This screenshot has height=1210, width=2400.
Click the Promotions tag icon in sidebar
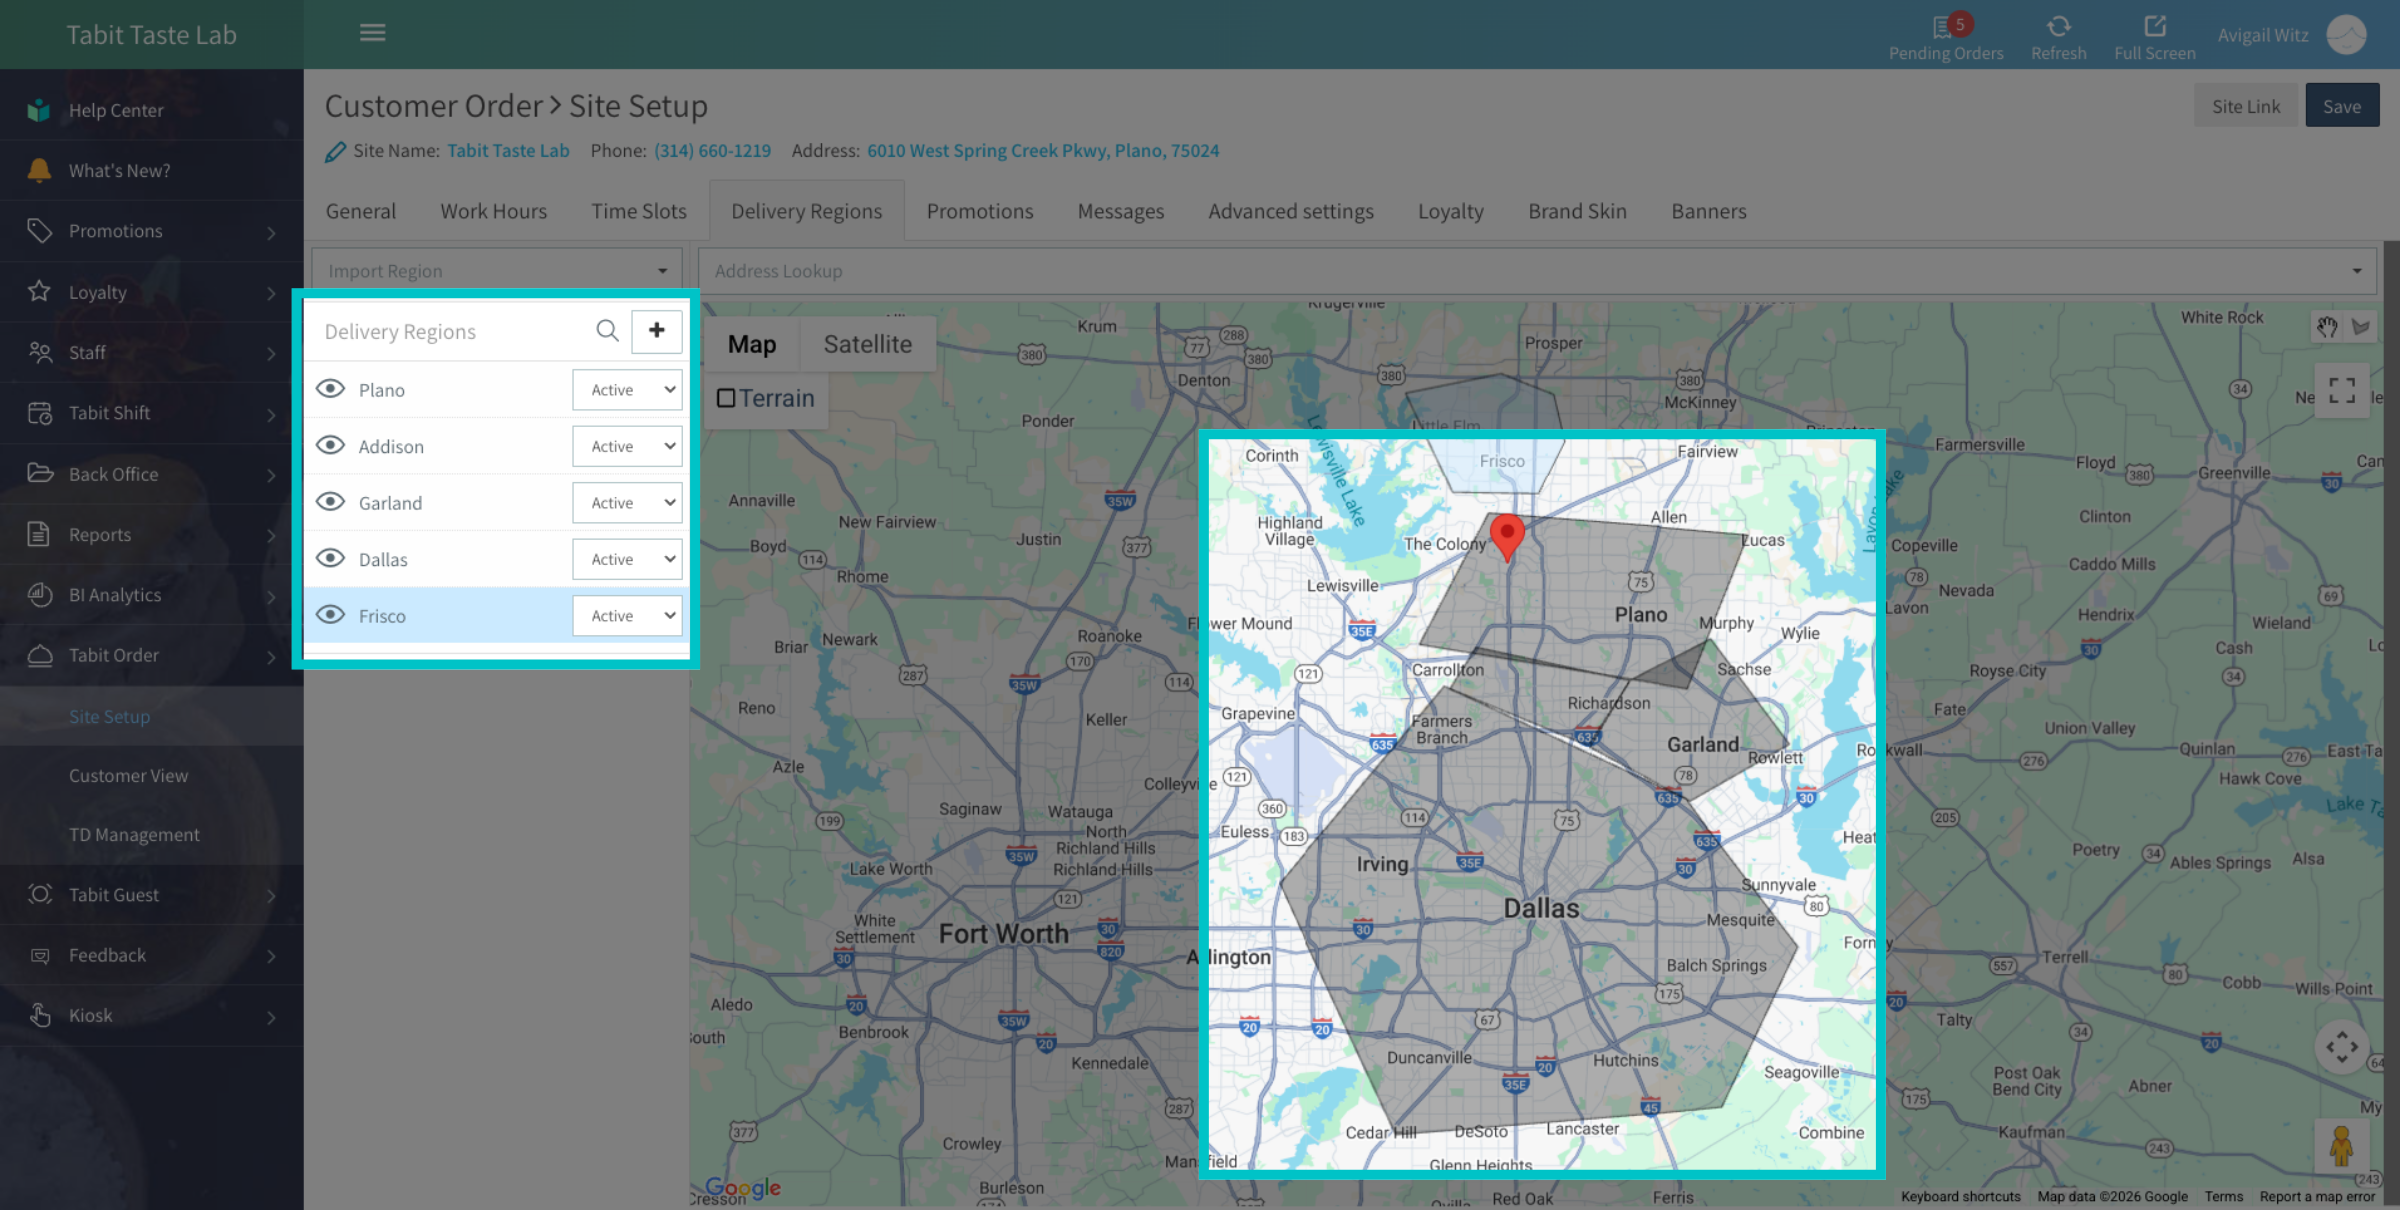39,231
